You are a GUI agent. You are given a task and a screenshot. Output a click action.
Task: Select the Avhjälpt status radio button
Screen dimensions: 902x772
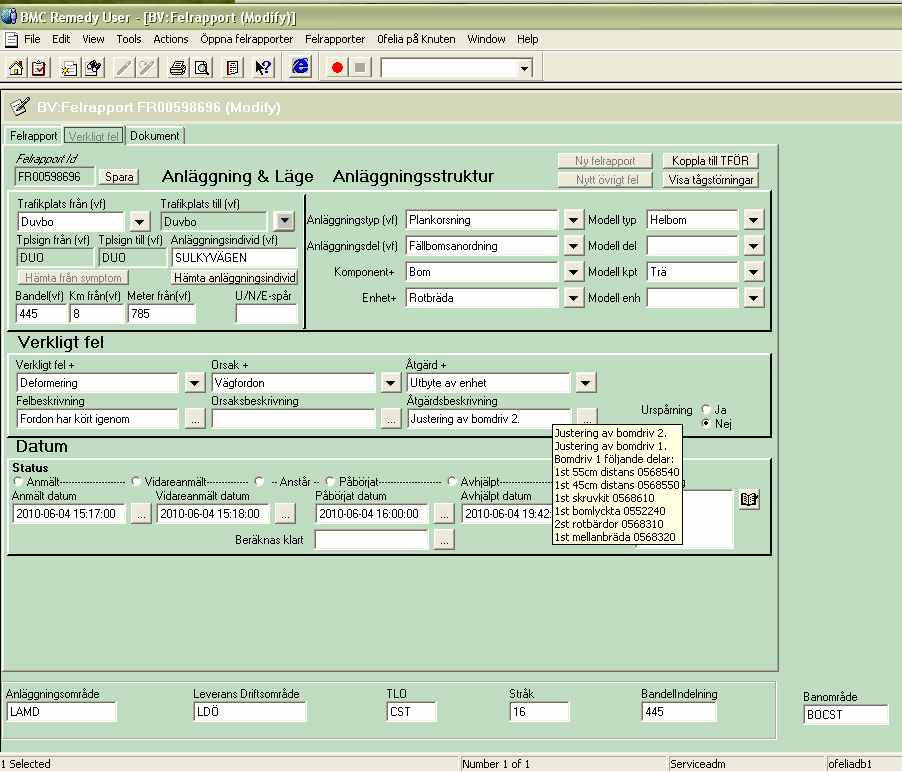452,481
